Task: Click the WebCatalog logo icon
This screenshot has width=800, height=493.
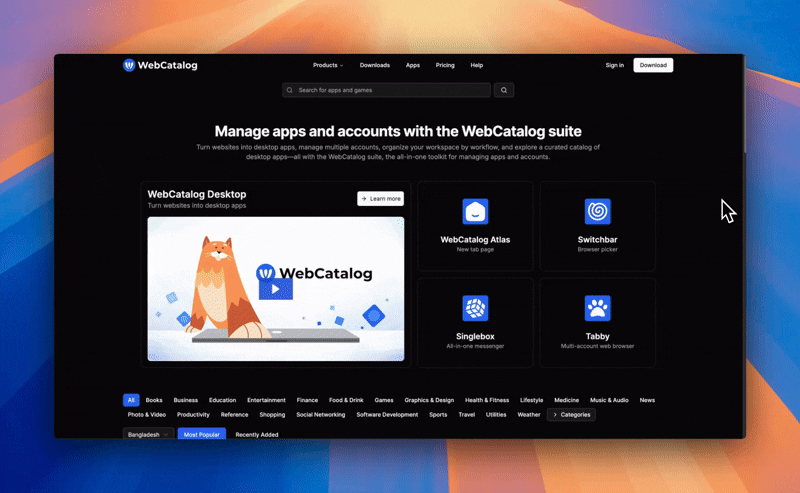Action: (129, 65)
